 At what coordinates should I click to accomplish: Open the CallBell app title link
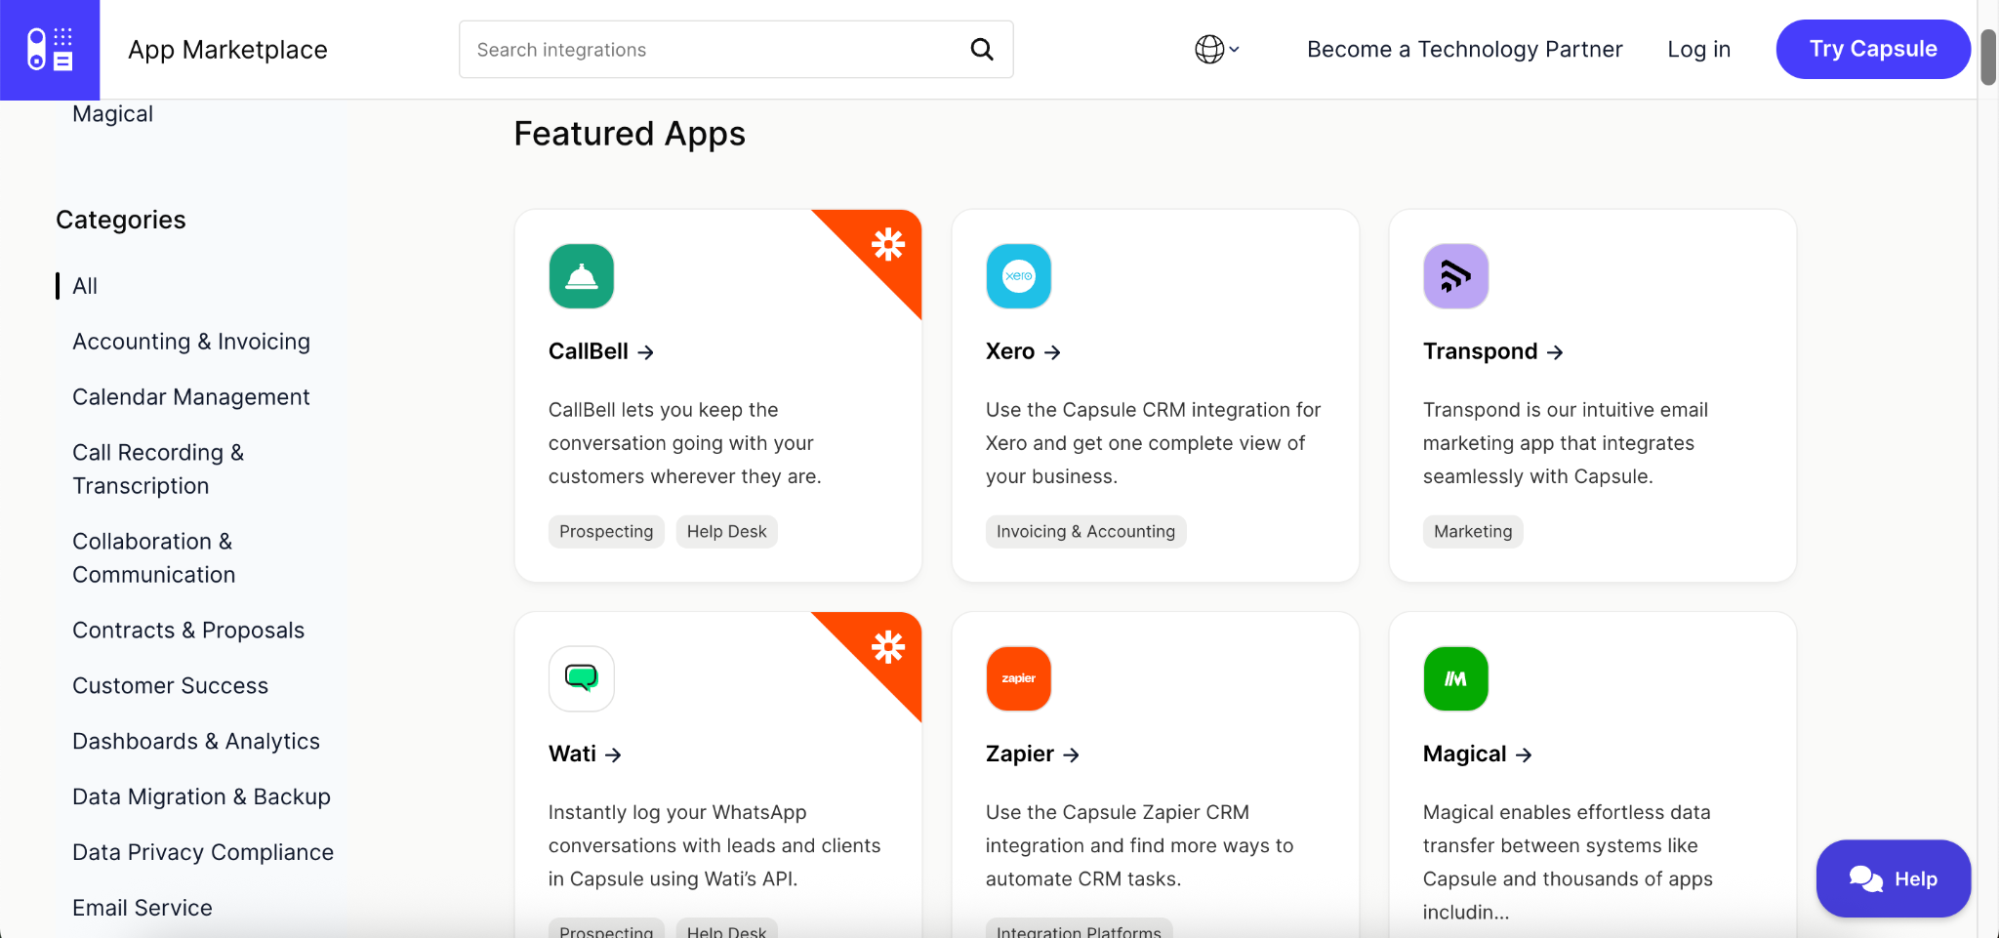pyautogui.click(x=601, y=352)
